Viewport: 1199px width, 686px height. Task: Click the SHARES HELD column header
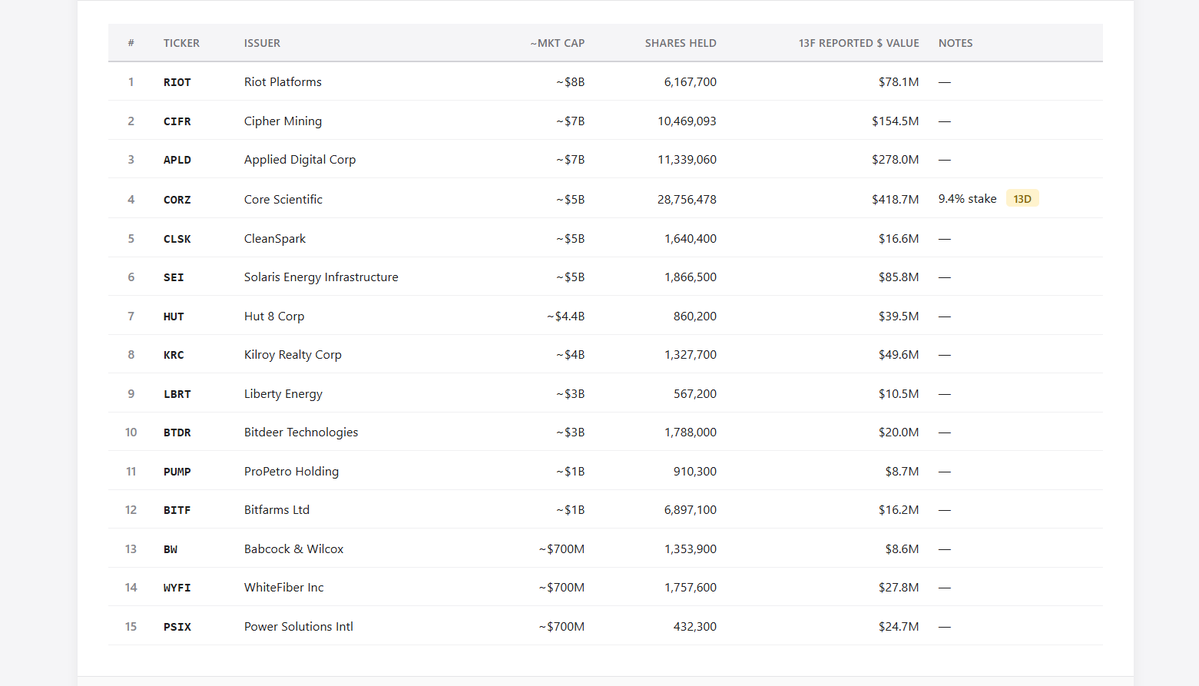click(x=681, y=43)
